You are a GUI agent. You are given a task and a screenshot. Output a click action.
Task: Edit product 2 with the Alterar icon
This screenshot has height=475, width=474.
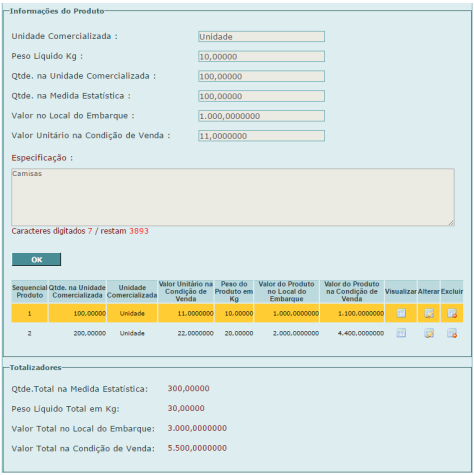[429, 333]
